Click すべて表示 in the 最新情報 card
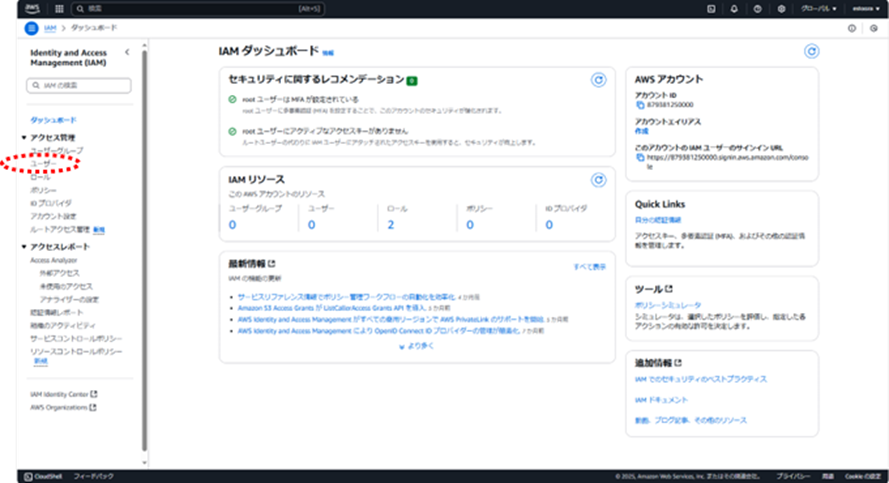The height and width of the screenshot is (483, 889). pyautogui.click(x=590, y=266)
